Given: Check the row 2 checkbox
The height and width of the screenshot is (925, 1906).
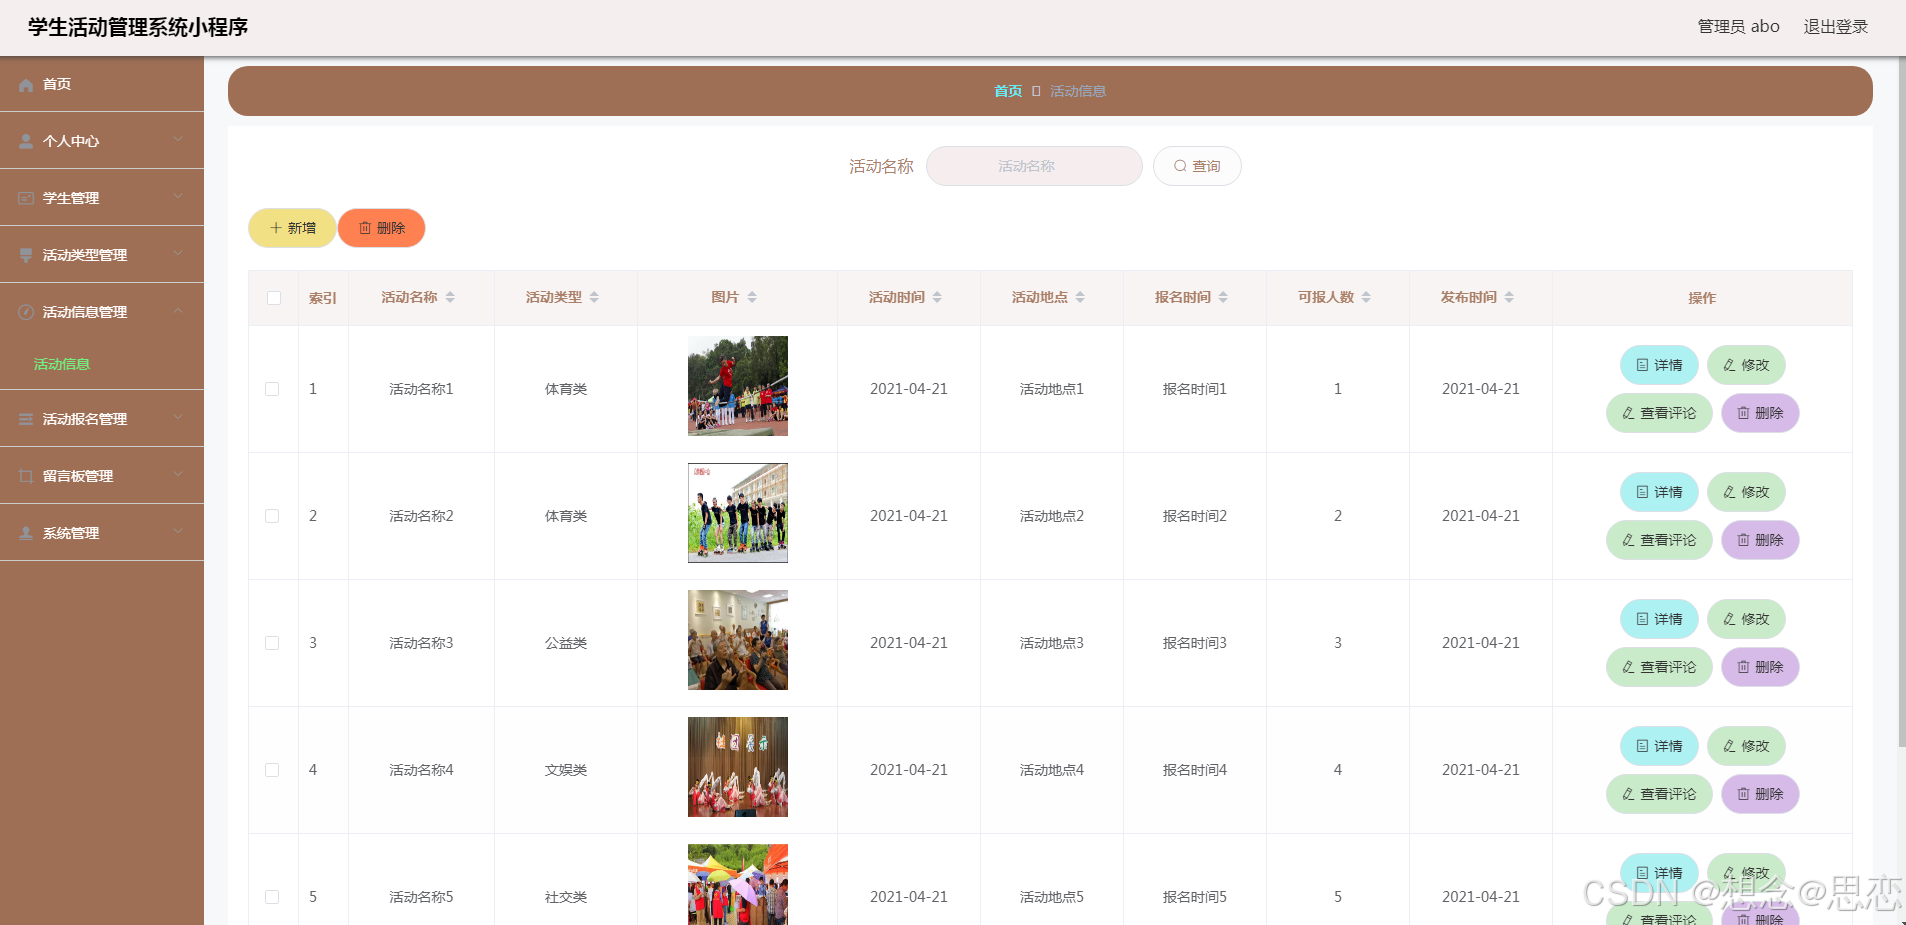Looking at the screenshot, I should (x=272, y=516).
